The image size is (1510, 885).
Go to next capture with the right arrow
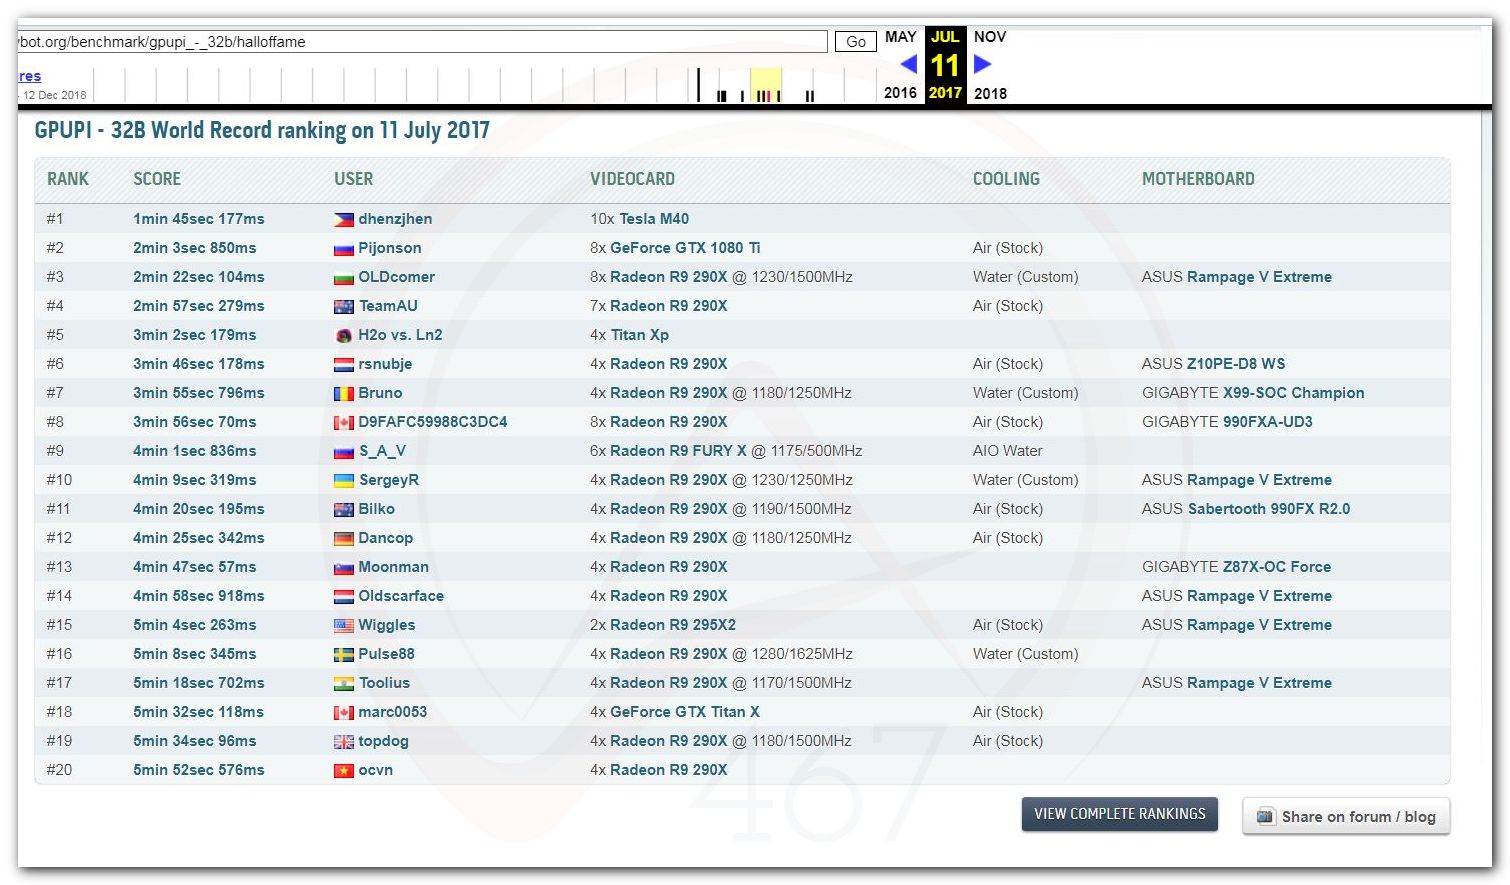pyautogui.click(x=982, y=64)
